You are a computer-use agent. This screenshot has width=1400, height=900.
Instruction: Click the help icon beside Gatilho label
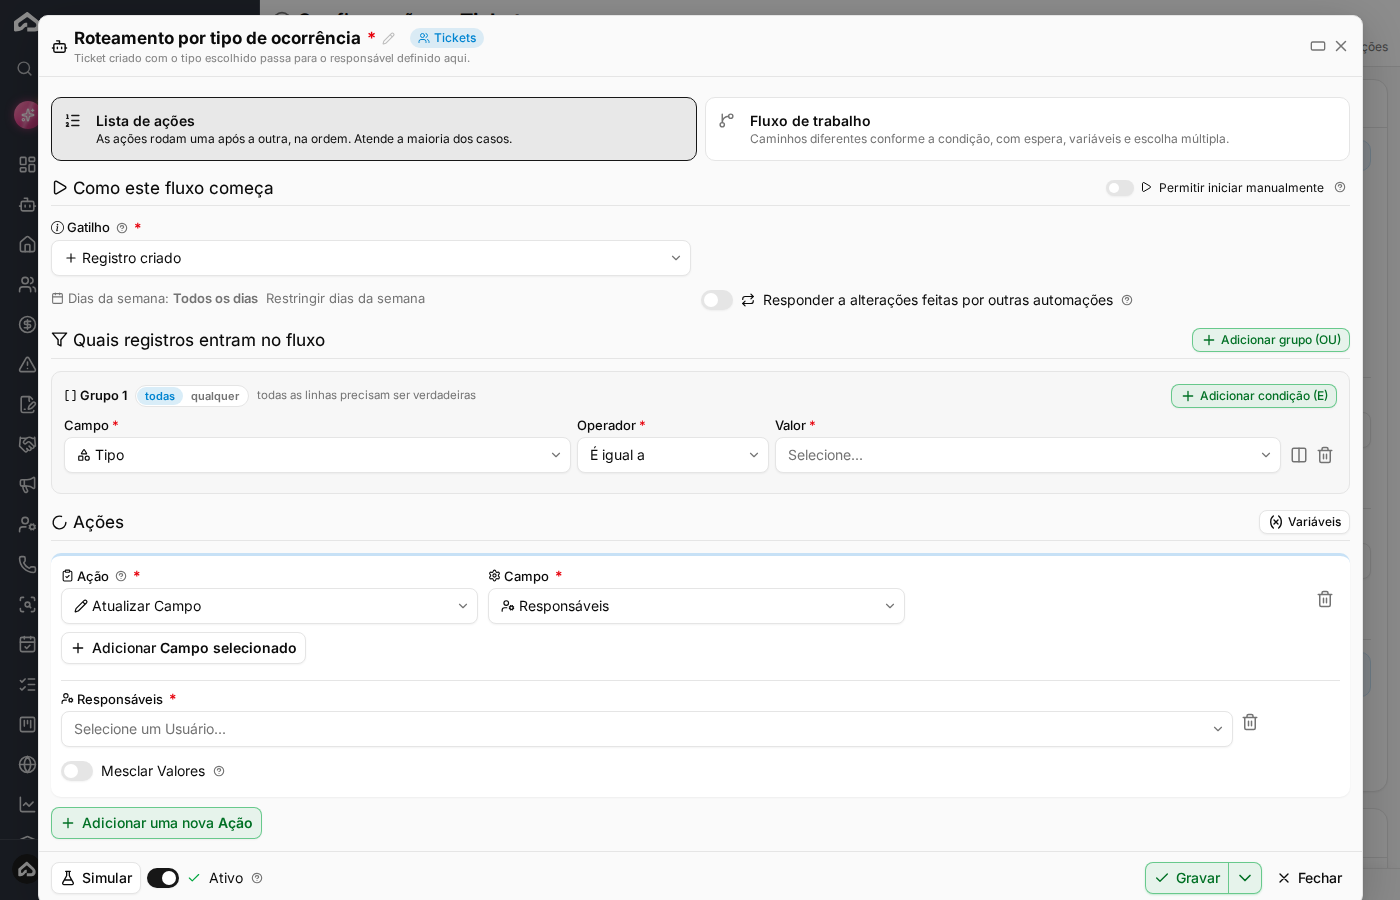tap(122, 228)
